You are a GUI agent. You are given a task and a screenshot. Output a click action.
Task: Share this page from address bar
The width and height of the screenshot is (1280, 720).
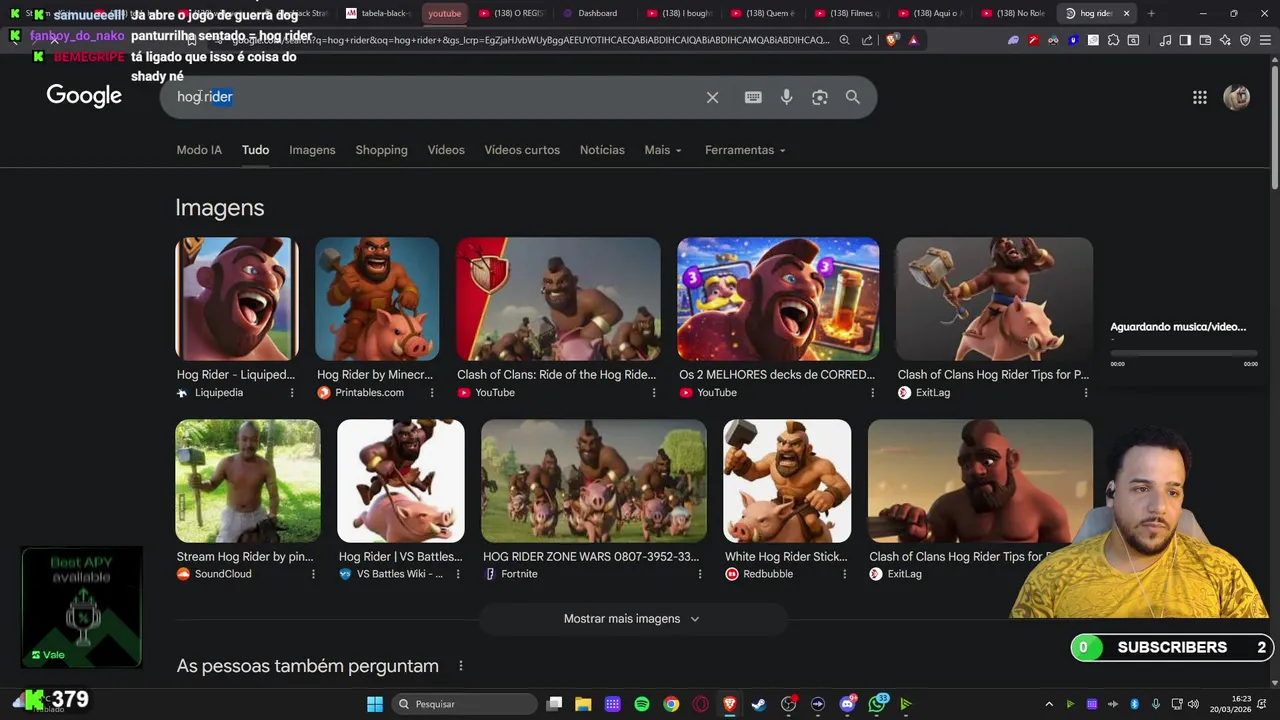click(x=866, y=40)
